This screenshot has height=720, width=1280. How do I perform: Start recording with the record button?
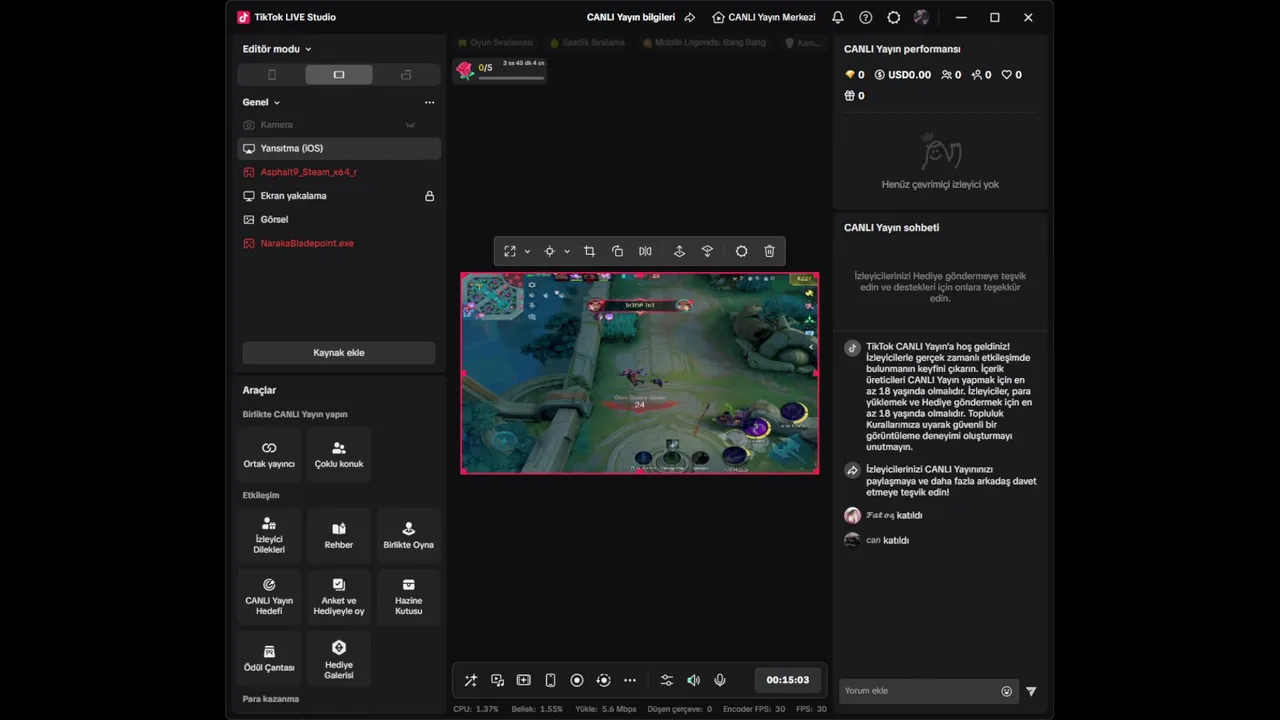(x=577, y=680)
